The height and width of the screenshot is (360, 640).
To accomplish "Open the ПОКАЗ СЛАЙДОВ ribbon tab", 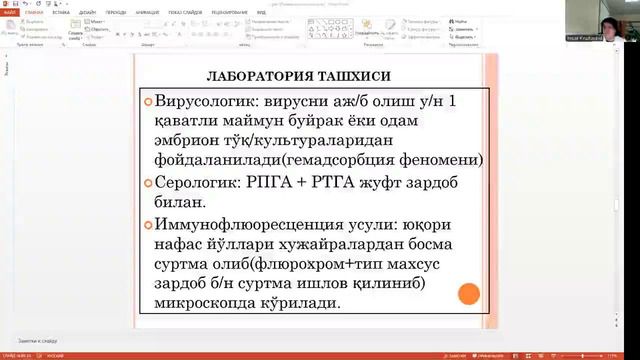I will (185, 13).
